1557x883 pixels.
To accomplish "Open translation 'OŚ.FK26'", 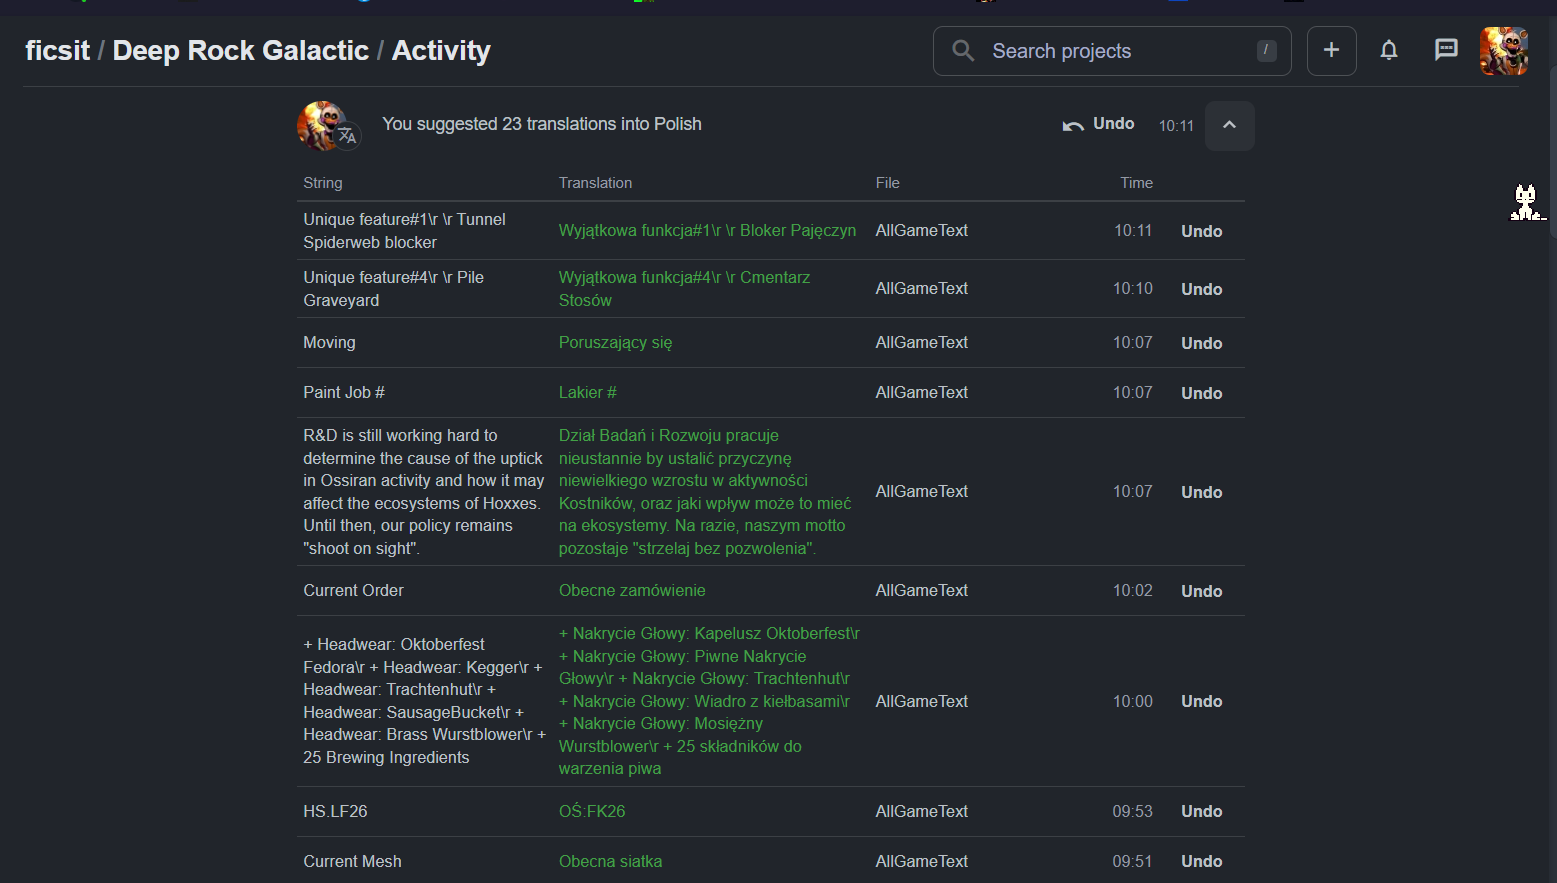I will [x=592, y=811].
